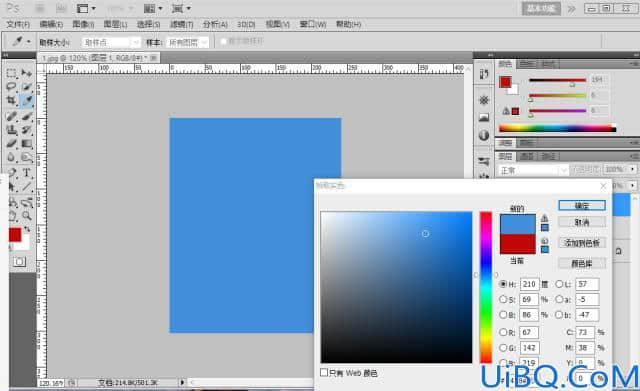The height and width of the screenshot is (391, 640).
Task: Select the Eraser tool
Action: (11, 144)
